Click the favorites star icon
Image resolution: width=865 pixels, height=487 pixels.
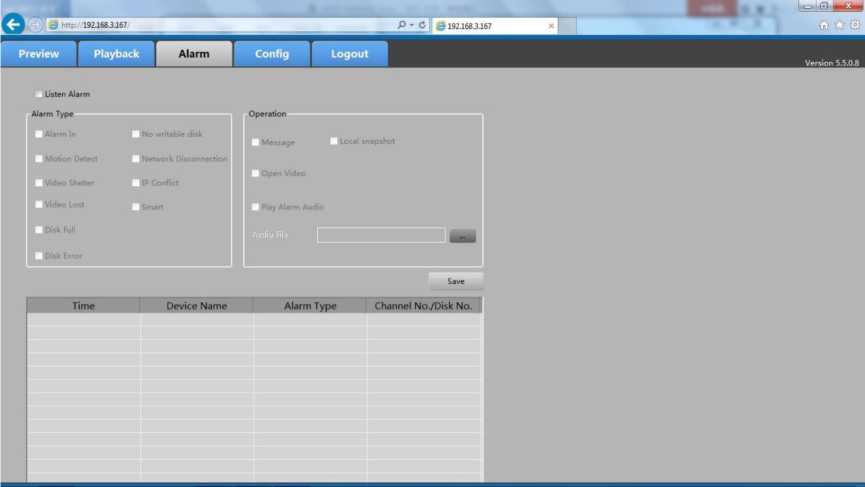839,25
